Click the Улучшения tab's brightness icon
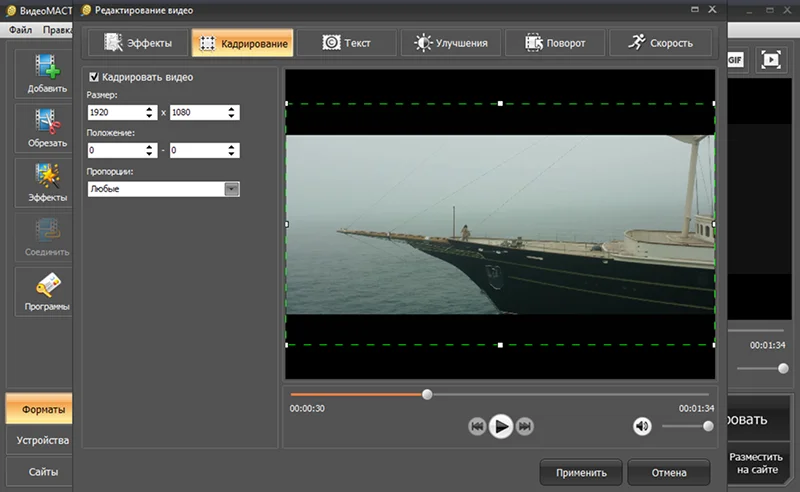 point(423,43)
